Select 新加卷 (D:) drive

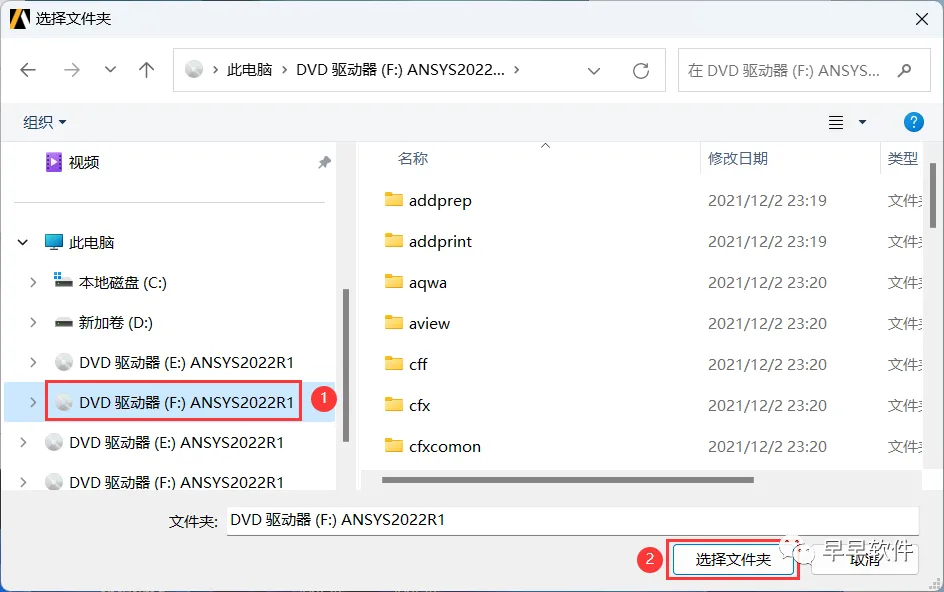click(115, 323)
